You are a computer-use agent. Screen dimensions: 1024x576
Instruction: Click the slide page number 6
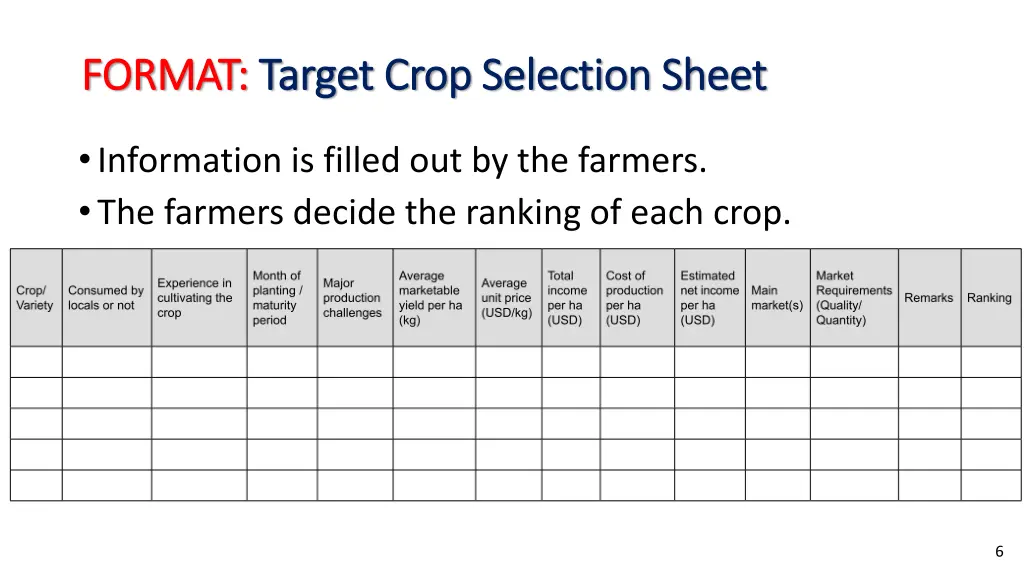click(999, 551)
